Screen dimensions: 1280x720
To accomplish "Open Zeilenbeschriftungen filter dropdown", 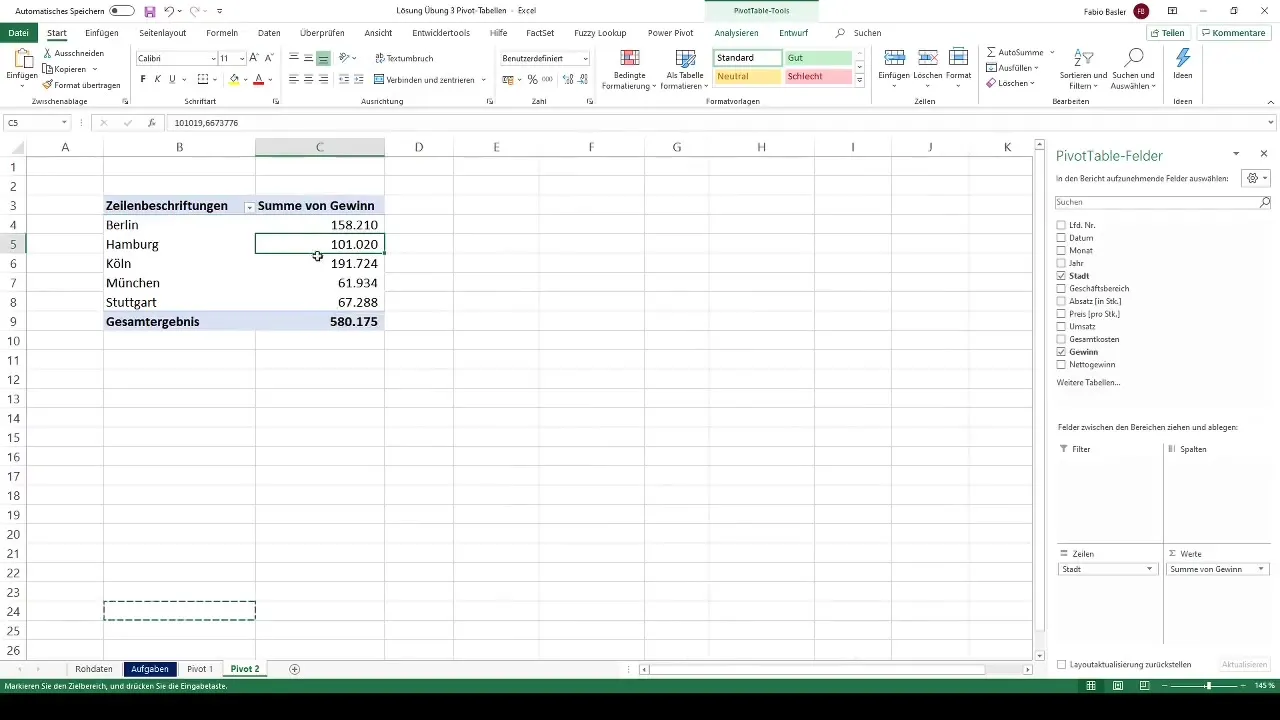I will [249, 207].
